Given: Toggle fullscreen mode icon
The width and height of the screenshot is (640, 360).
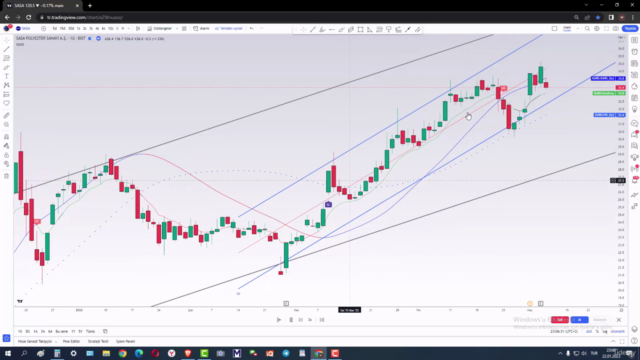Looking at the screenshot, I should (606, 29).
